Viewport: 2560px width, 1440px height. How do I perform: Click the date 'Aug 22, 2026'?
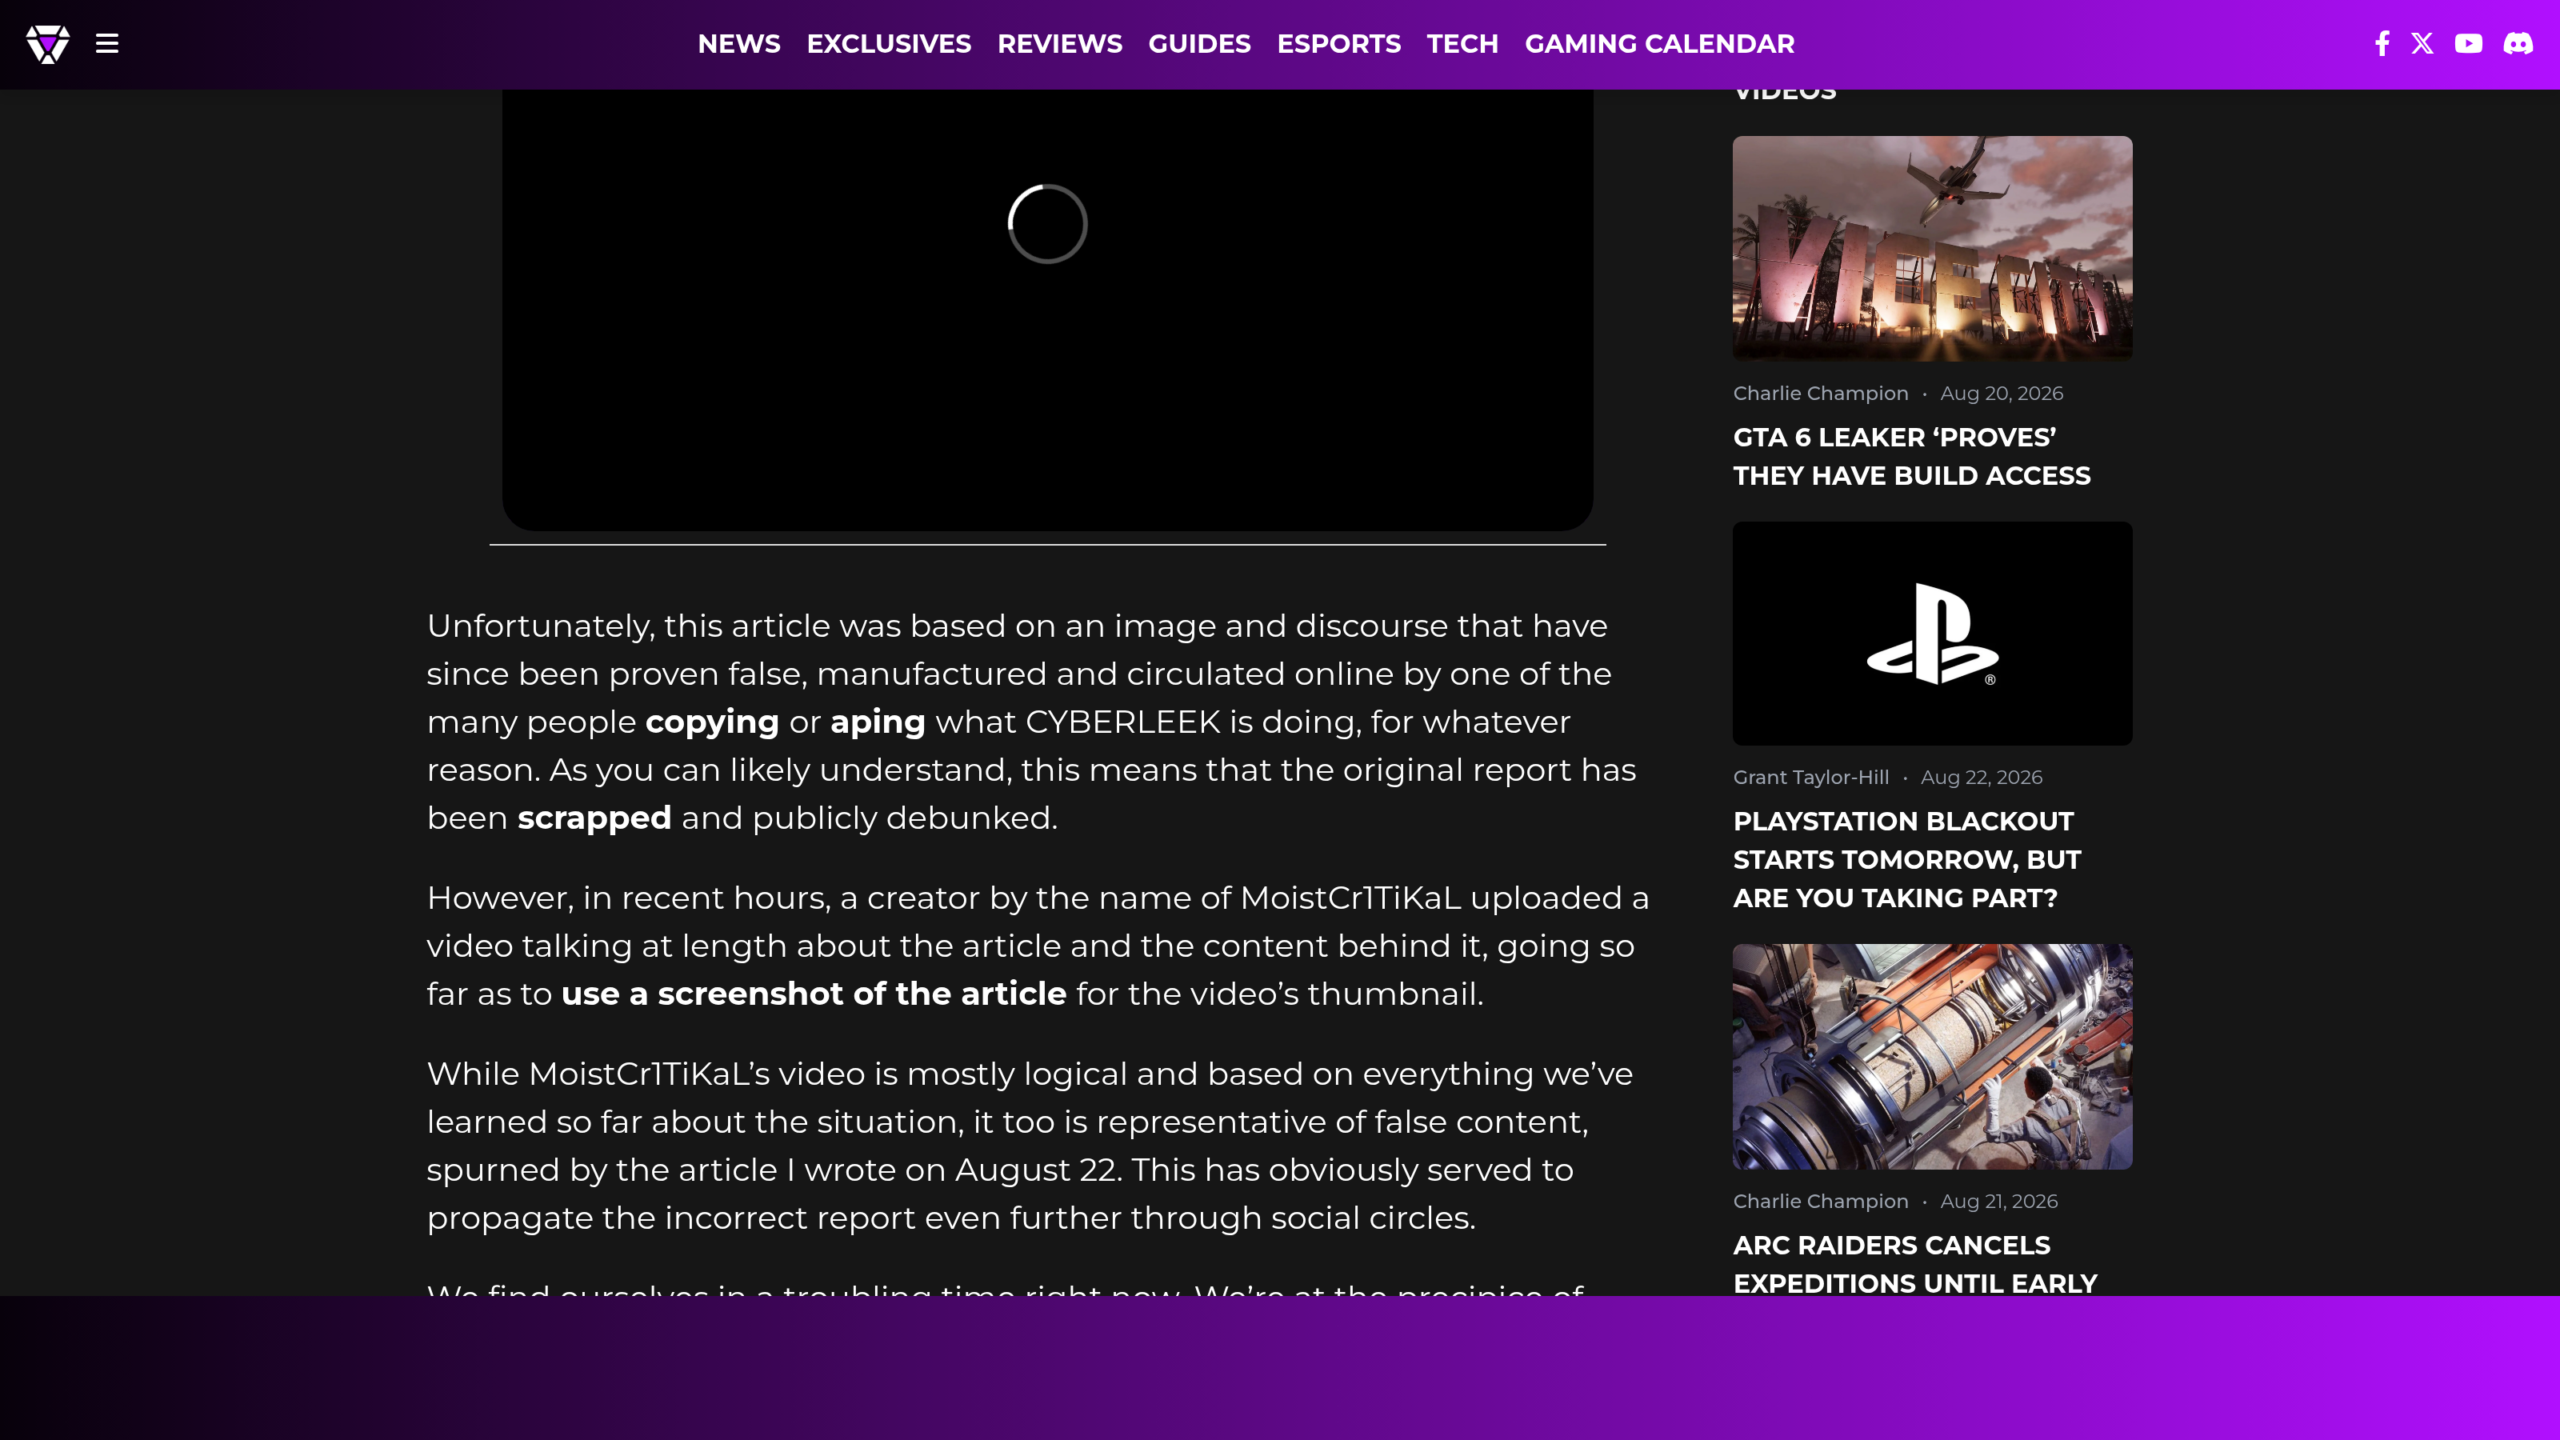coord(1981,777)
